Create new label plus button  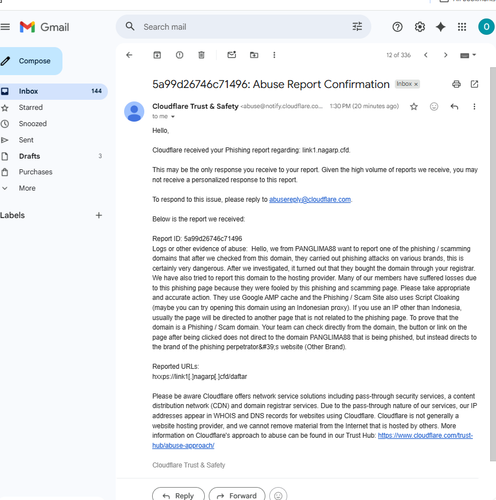click(x=99, y=215)
